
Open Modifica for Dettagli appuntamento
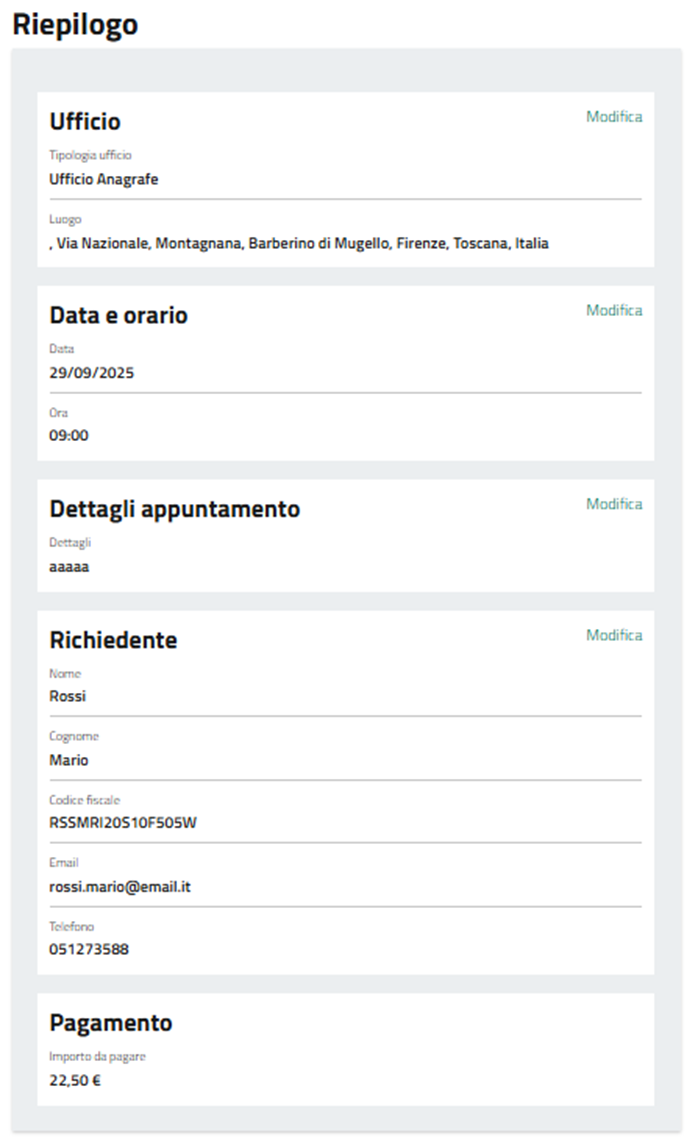point(614,504)
